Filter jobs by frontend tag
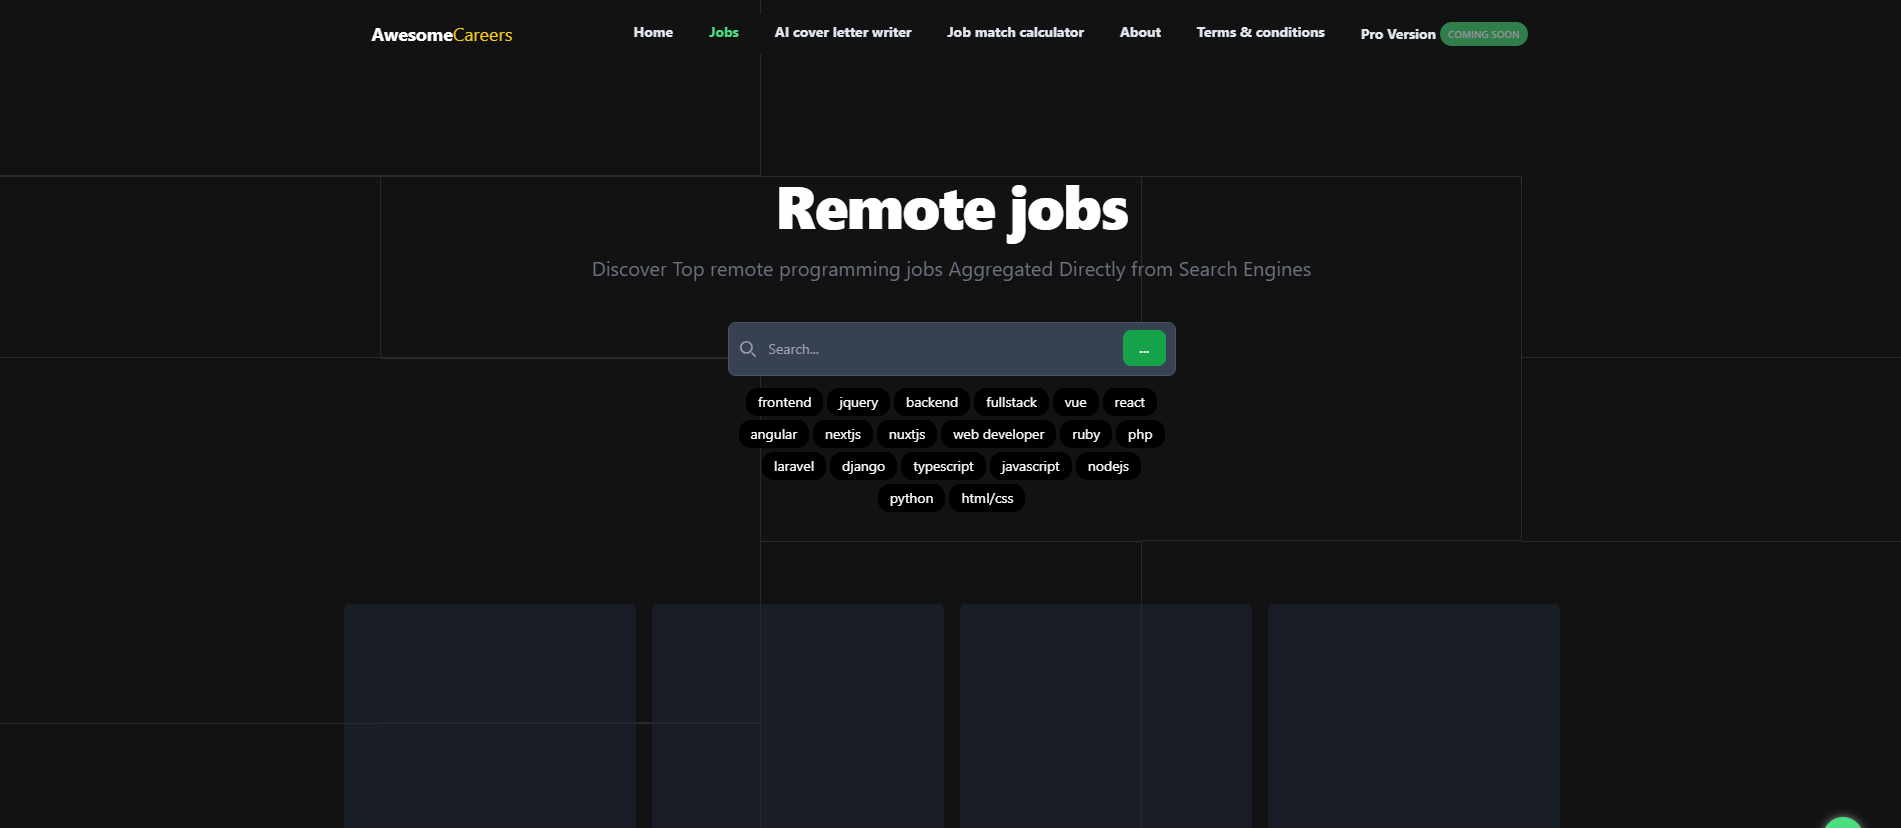Viewport: 1901px width, 828px height. click(x=784, y=402)
